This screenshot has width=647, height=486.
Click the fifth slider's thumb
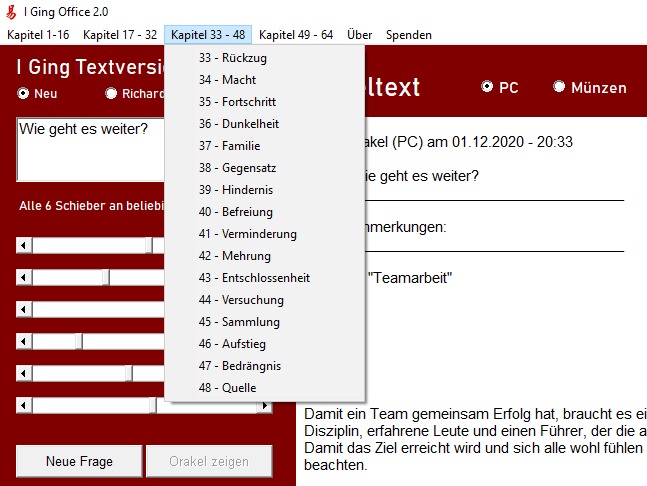(x=129, y=373)
